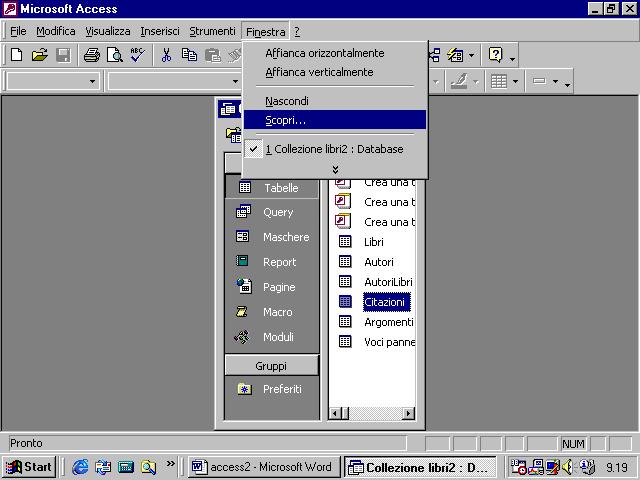Open the File menu
This screenshot has width=640, height=480.
[x=18, y=31]
